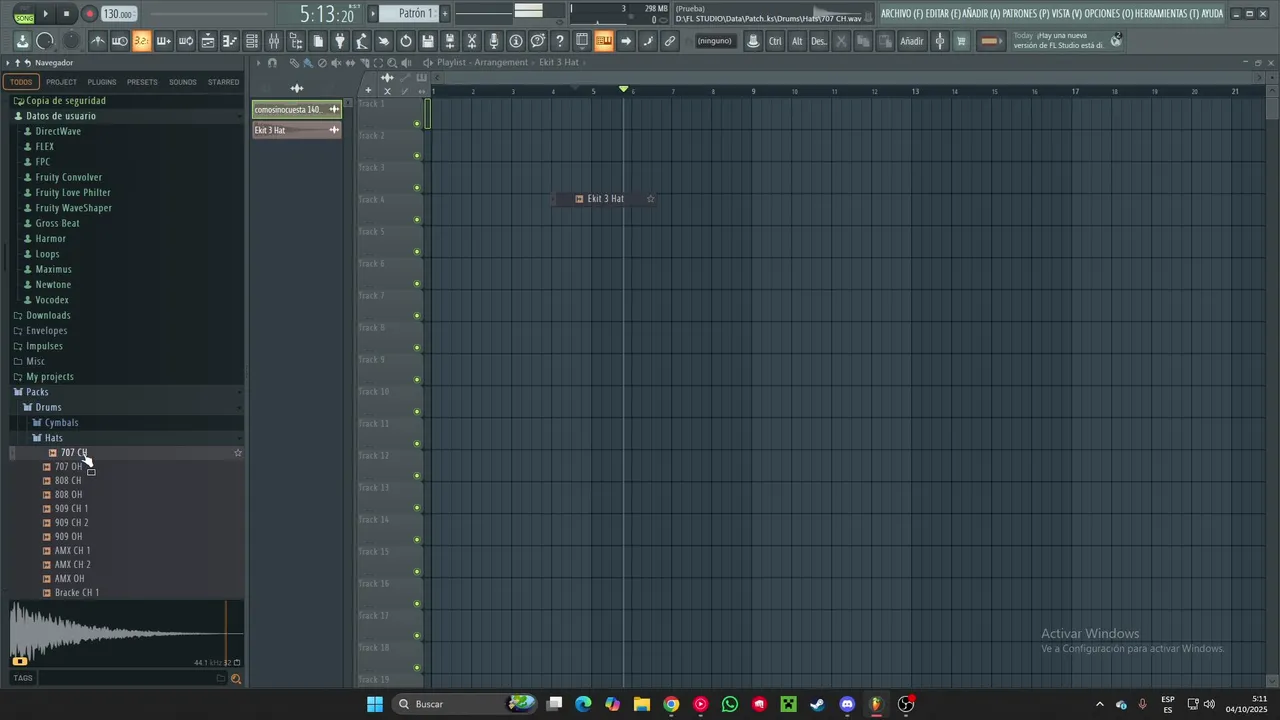Mute Track 4 with its green dot
The height and width of the screenshot is (720, 1280).
(417, 220)
